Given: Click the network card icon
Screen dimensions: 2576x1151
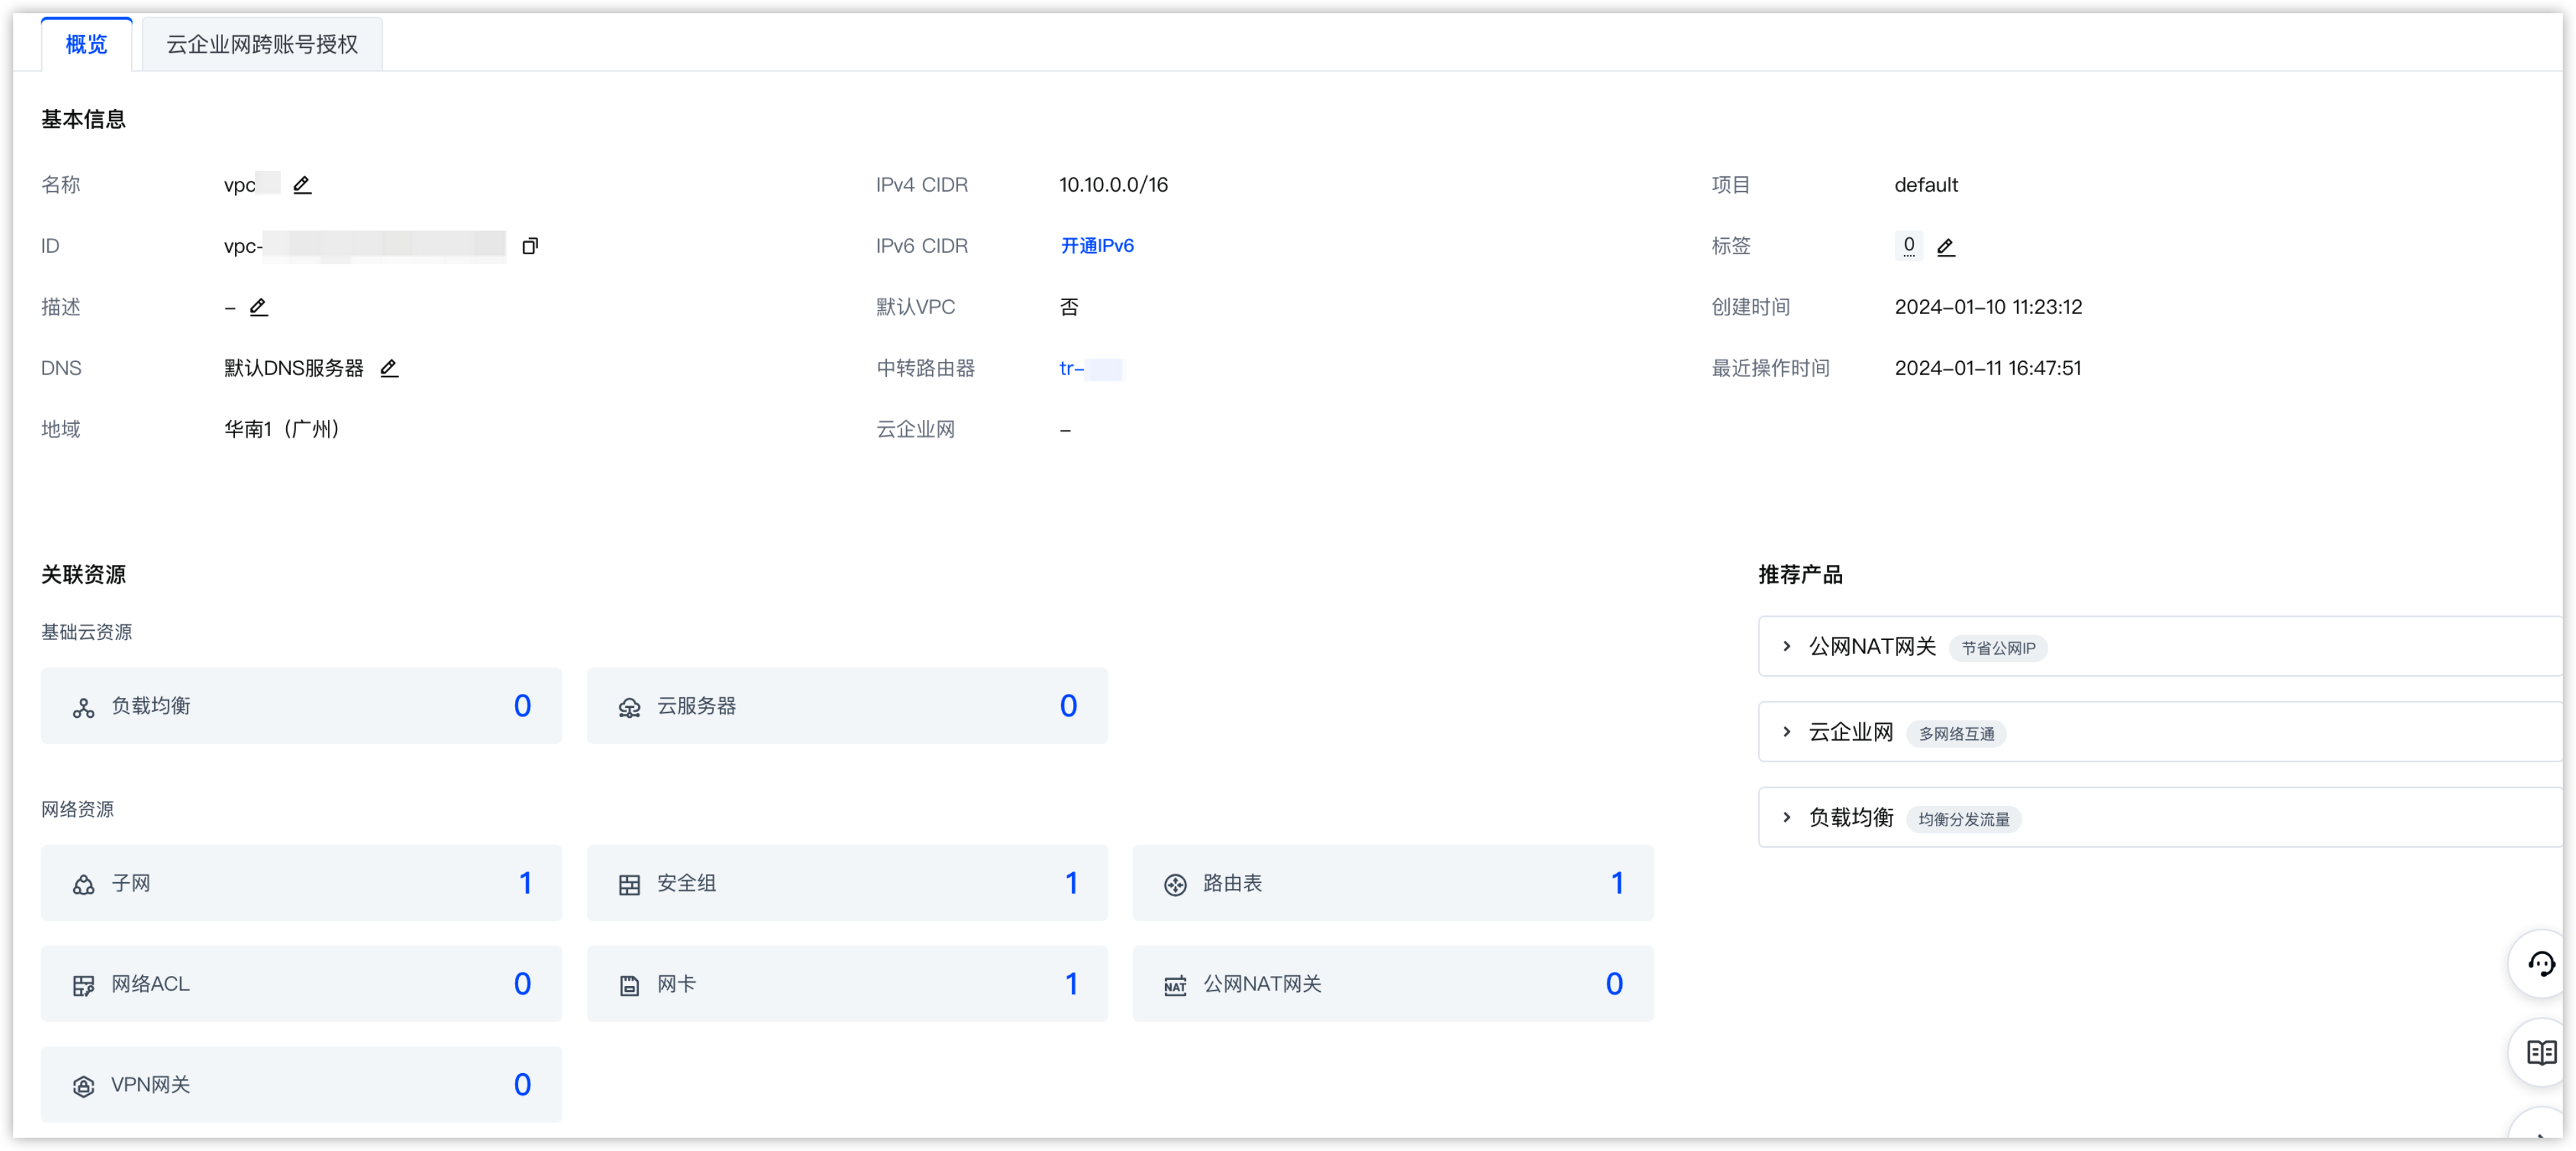Looking at the screenshot, I should click(629, 986).
